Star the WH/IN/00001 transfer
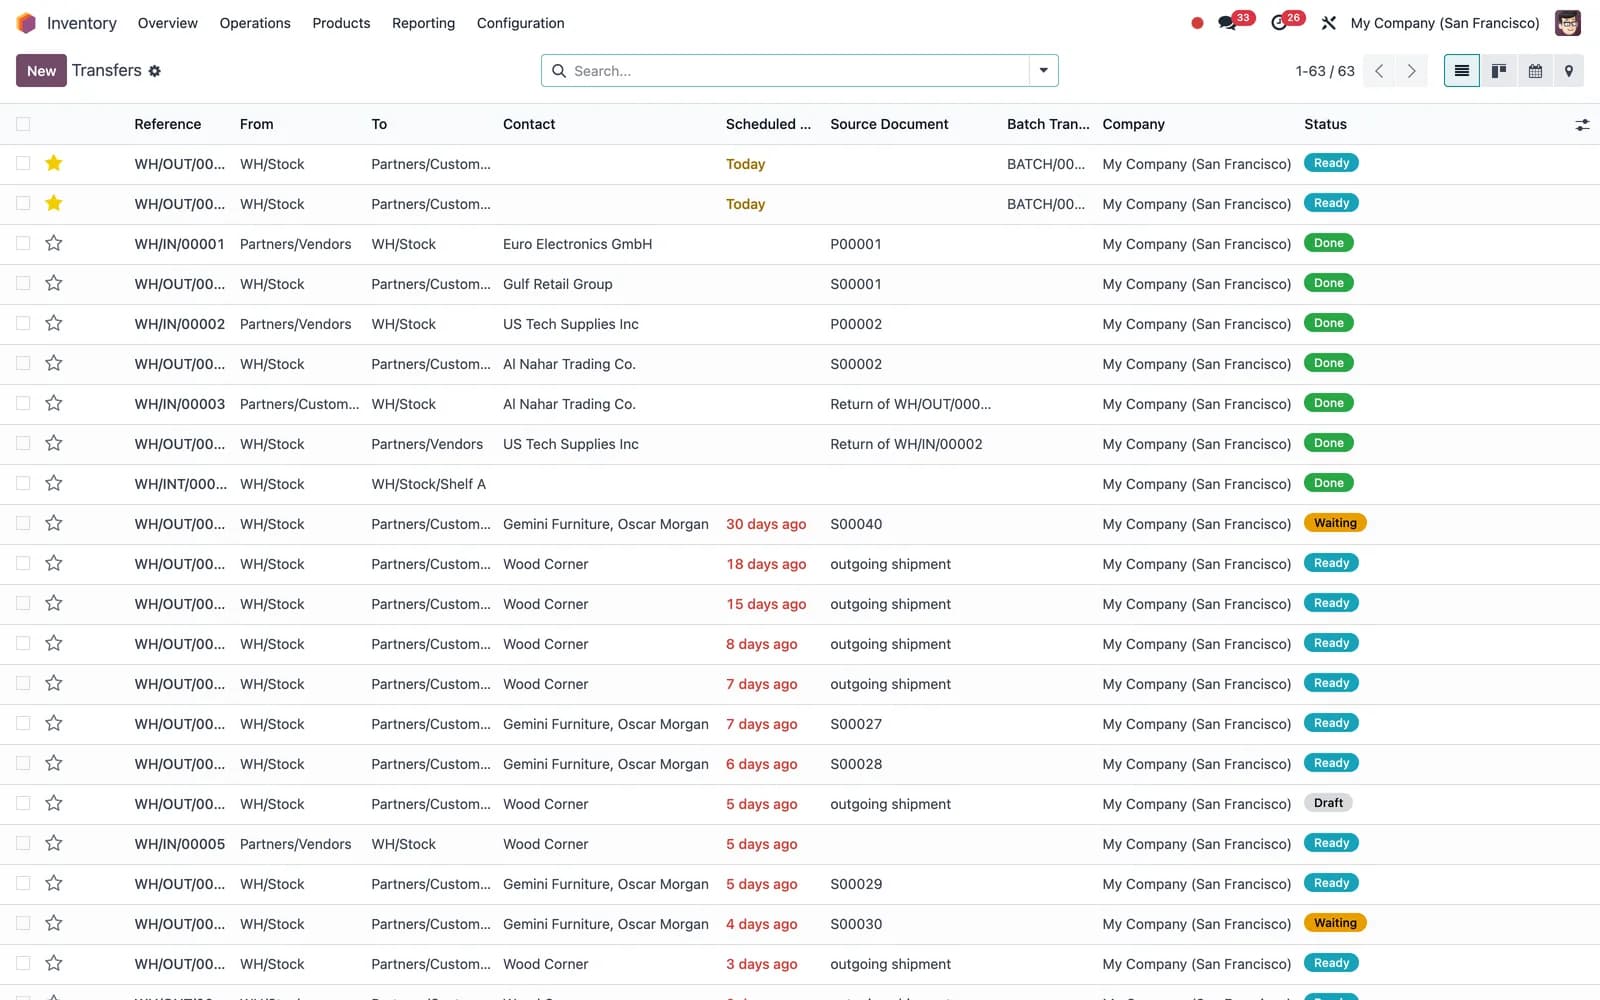 point(54,243)
